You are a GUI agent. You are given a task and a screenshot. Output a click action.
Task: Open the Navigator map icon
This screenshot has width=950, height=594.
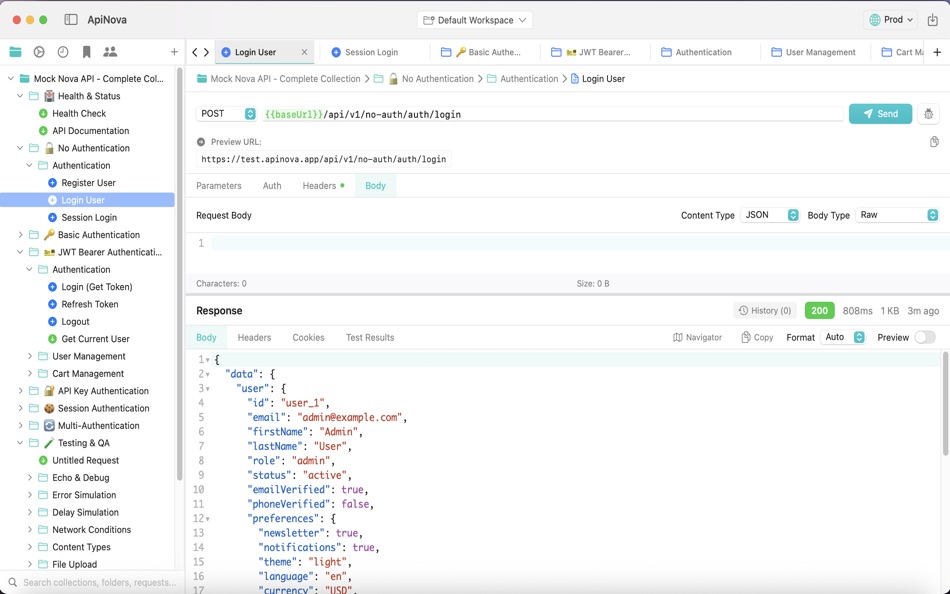[677, 338]
